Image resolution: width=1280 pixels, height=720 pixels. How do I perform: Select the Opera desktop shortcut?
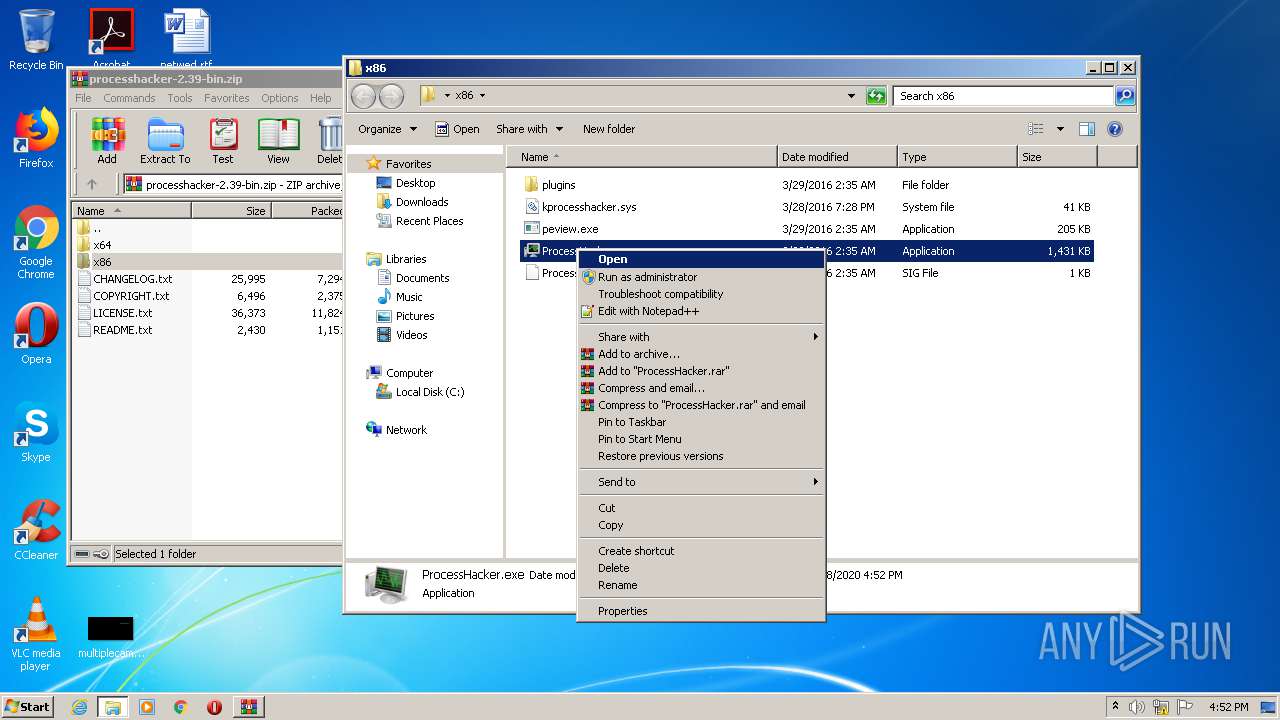click(36, 334)
